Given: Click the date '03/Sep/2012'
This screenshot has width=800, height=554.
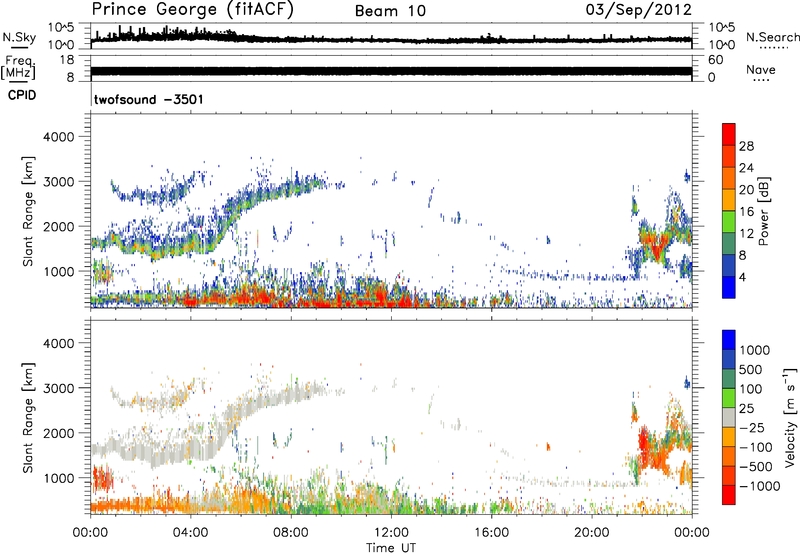Looking at the screenshot, I should click(x=638, y=10).
